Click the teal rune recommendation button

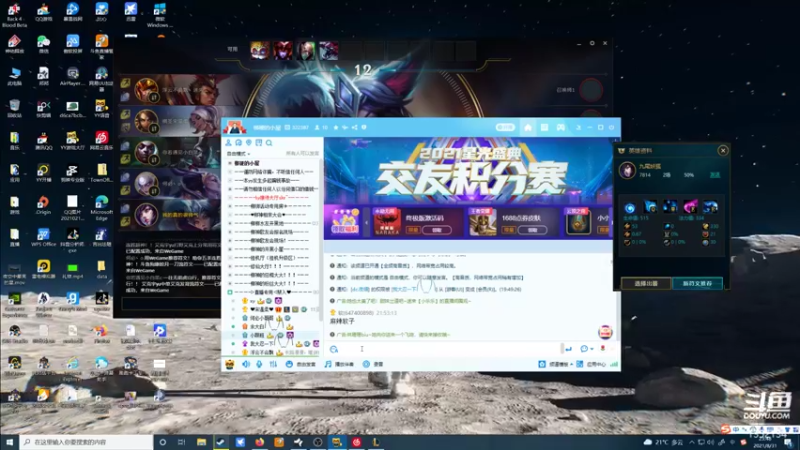(x=697, y=283)
